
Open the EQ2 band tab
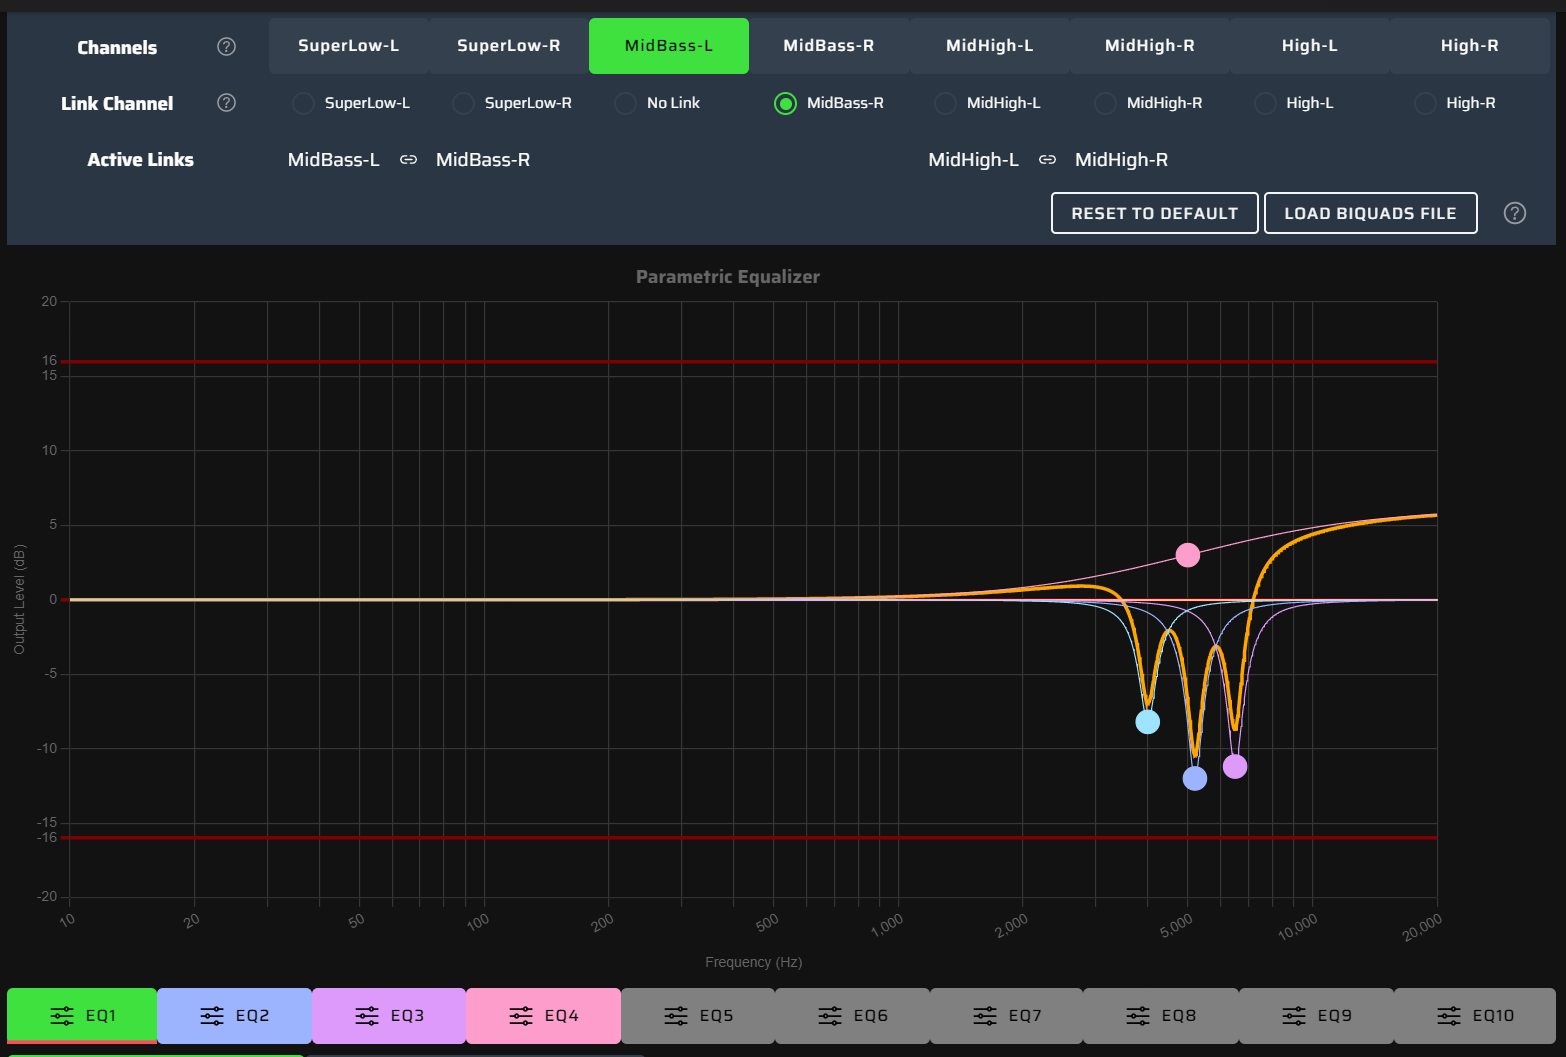[234, 1016]
